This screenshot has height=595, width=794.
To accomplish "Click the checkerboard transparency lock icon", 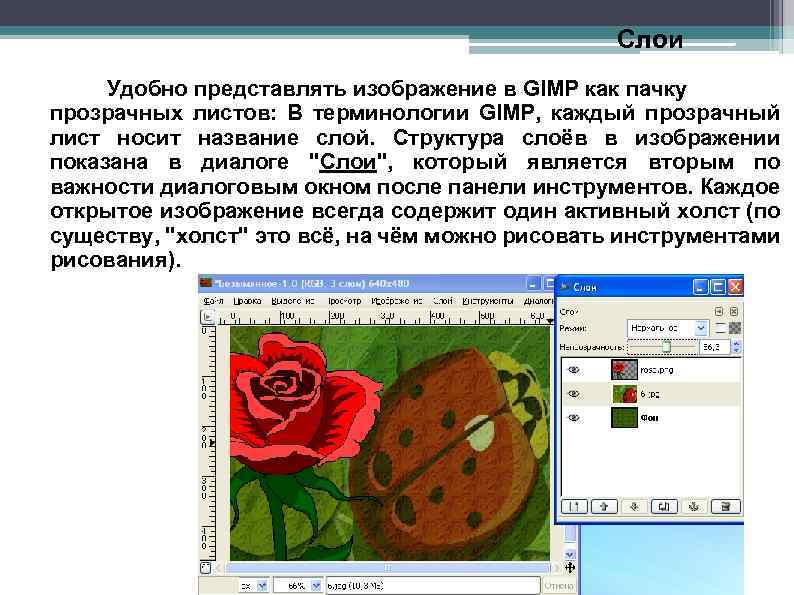I will pos(735,328).
